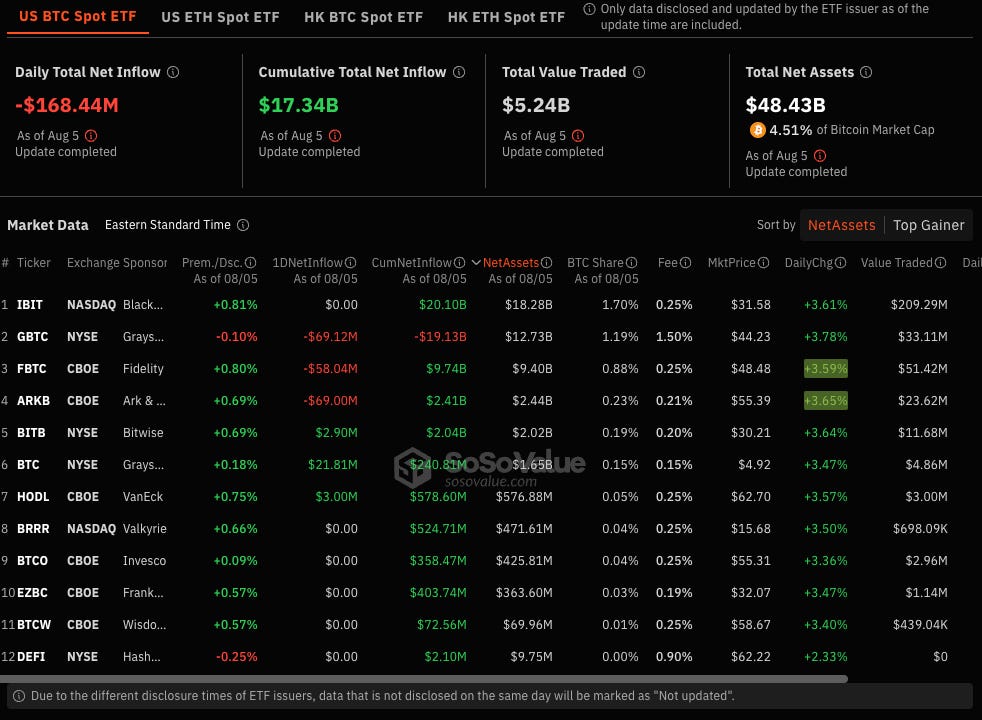Click $20.10B CumNetInflow value for IBIT
Viewport: 982px width, 720px height.
pyautogui.click(x=443, y=305)
